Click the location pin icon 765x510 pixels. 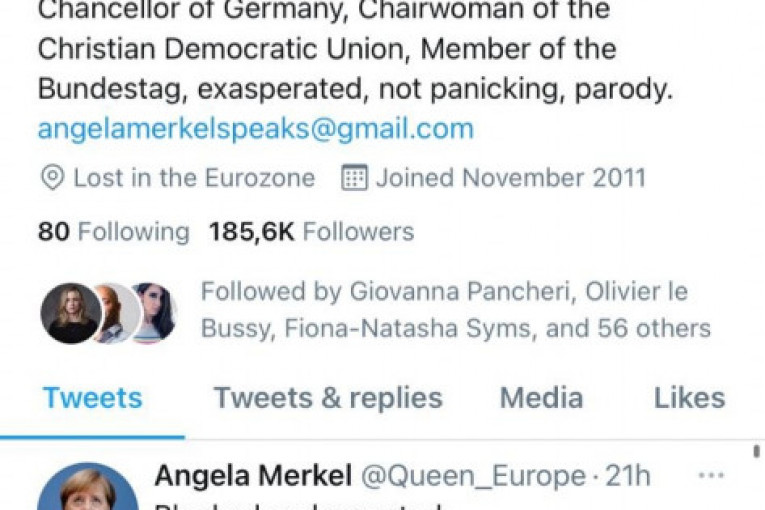coord(53,177)
